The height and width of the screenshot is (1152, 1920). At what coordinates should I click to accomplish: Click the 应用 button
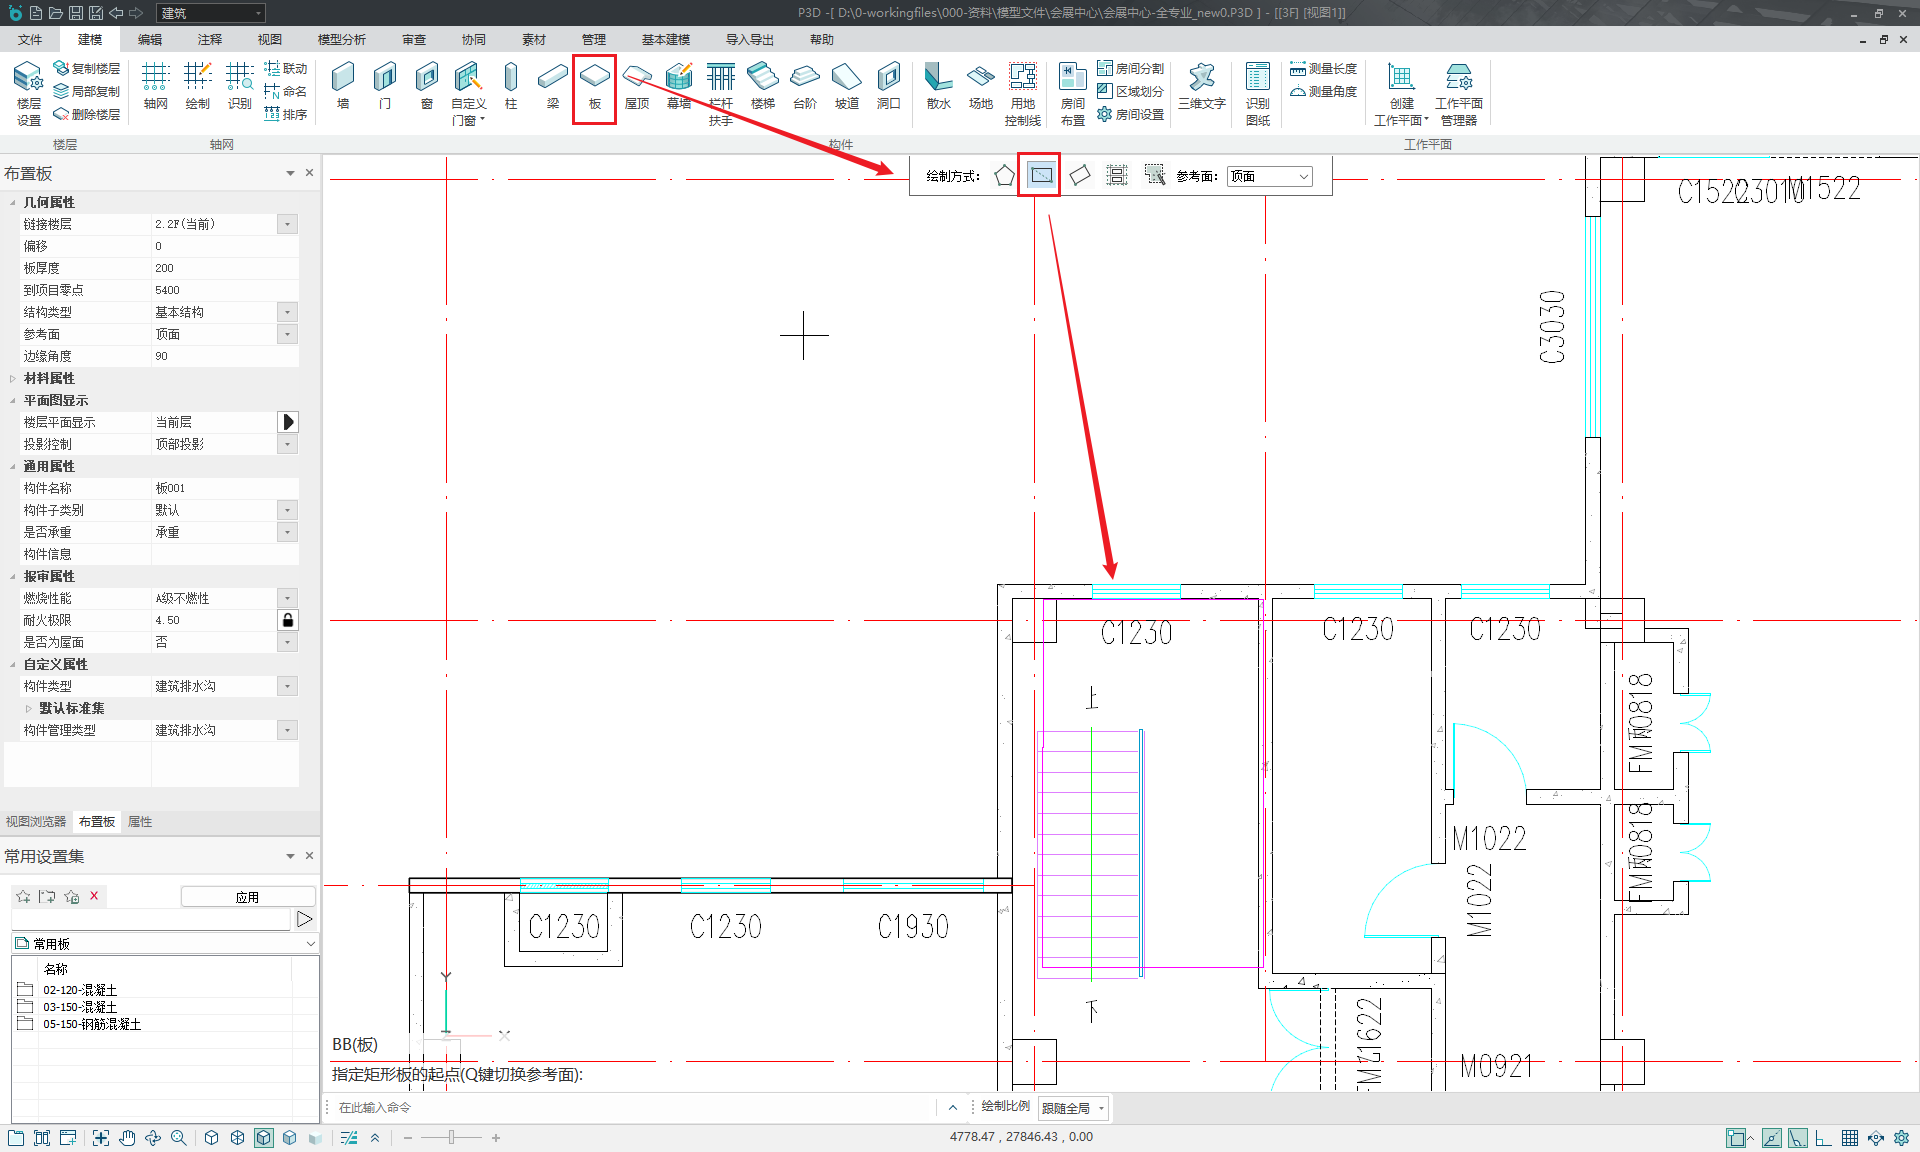click(247, 897)
